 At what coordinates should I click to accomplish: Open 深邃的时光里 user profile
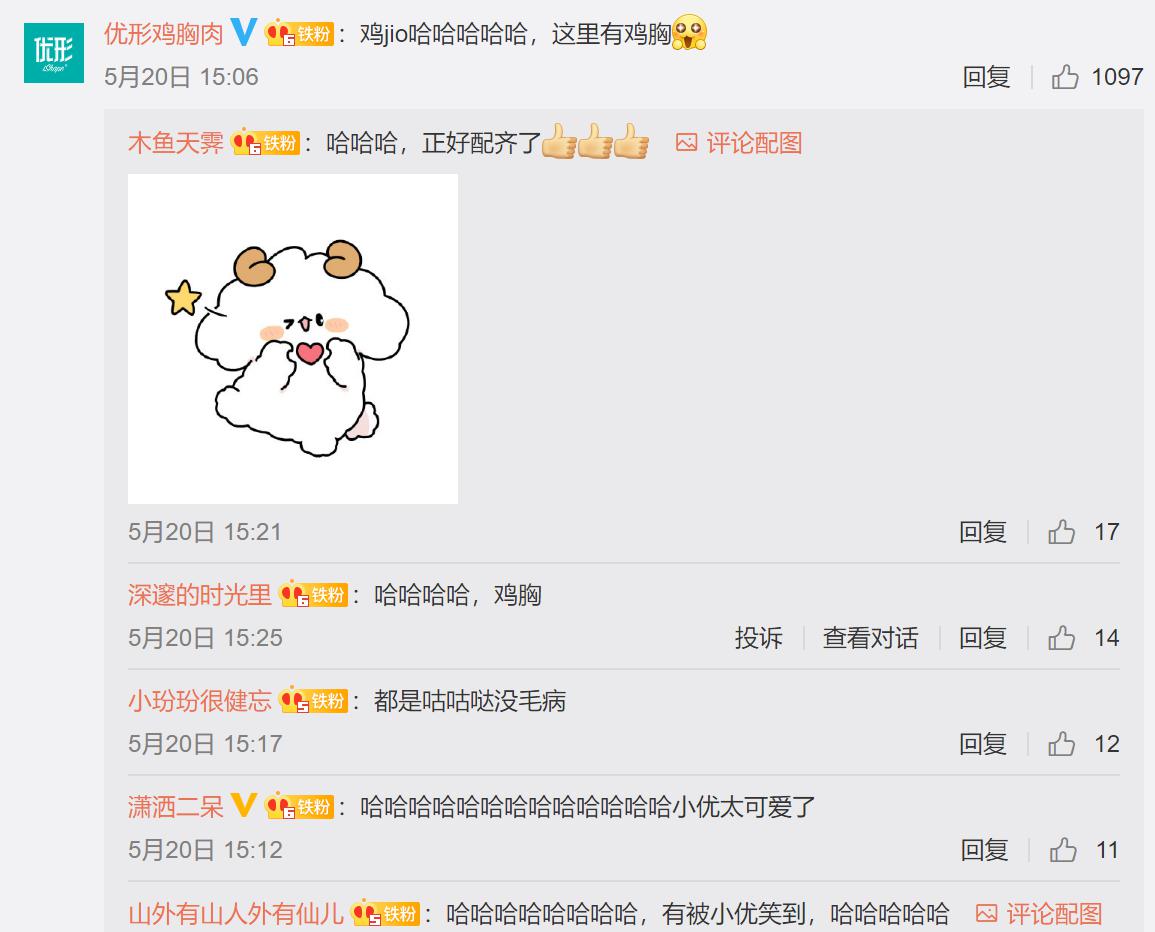click(x=200, y=595)
